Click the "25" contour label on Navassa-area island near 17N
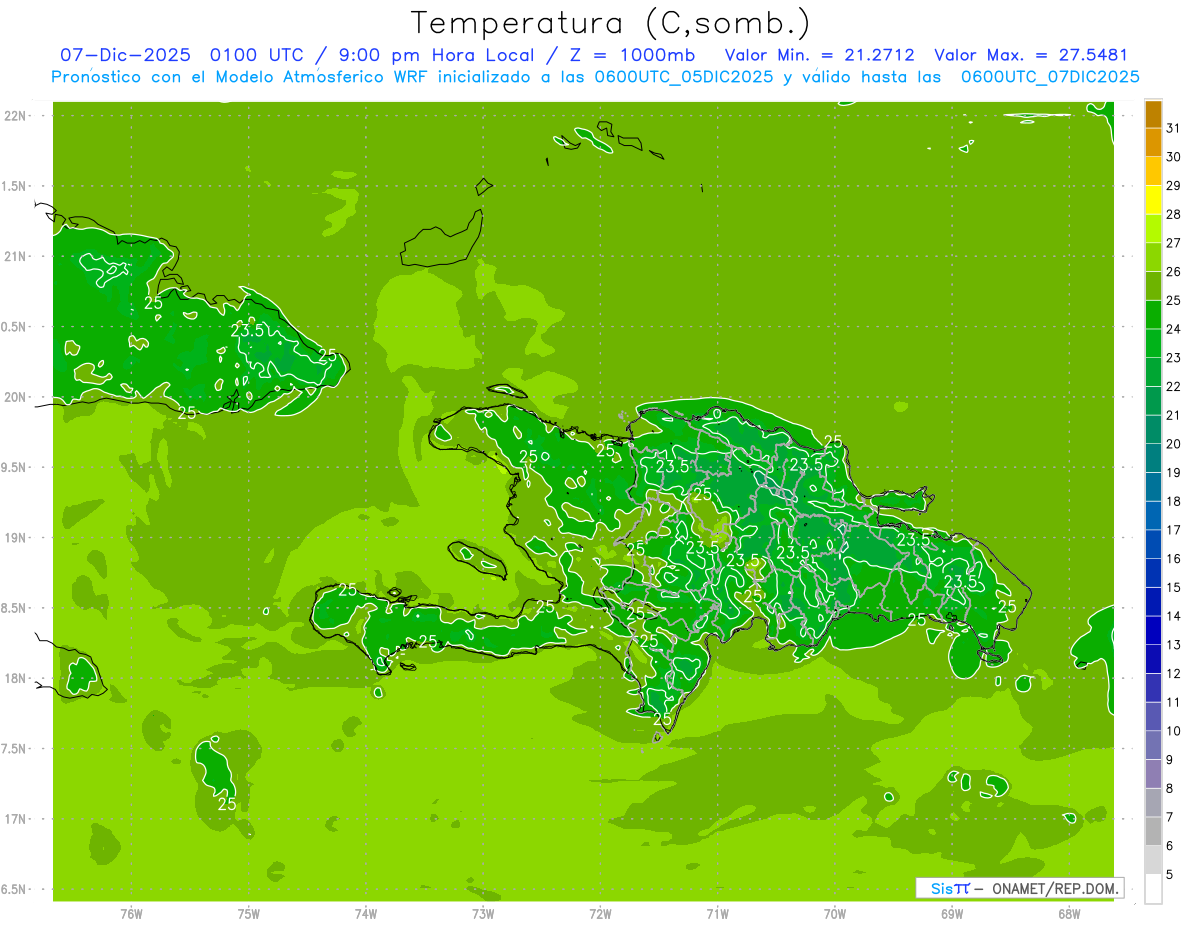This screenshot has height=927, width=1200. point(227,804)
